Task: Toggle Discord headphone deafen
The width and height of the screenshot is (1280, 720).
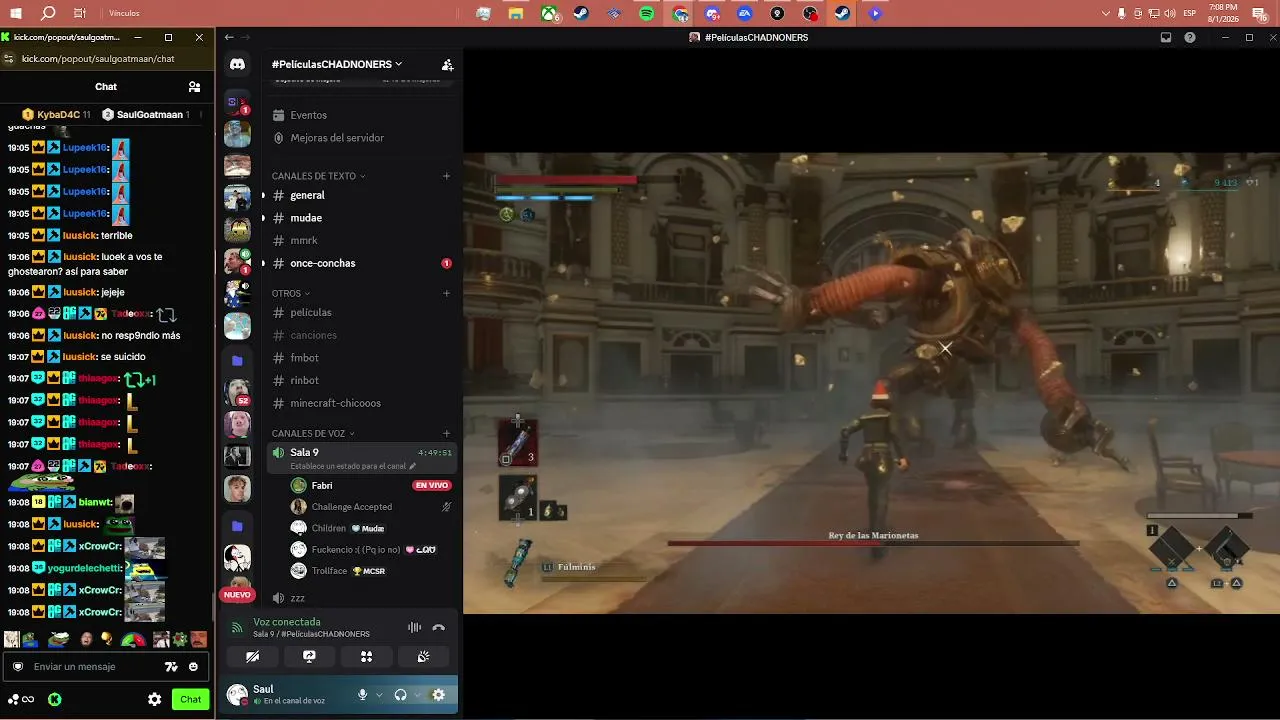Action: pyautogui.click(x=400, y=695)
